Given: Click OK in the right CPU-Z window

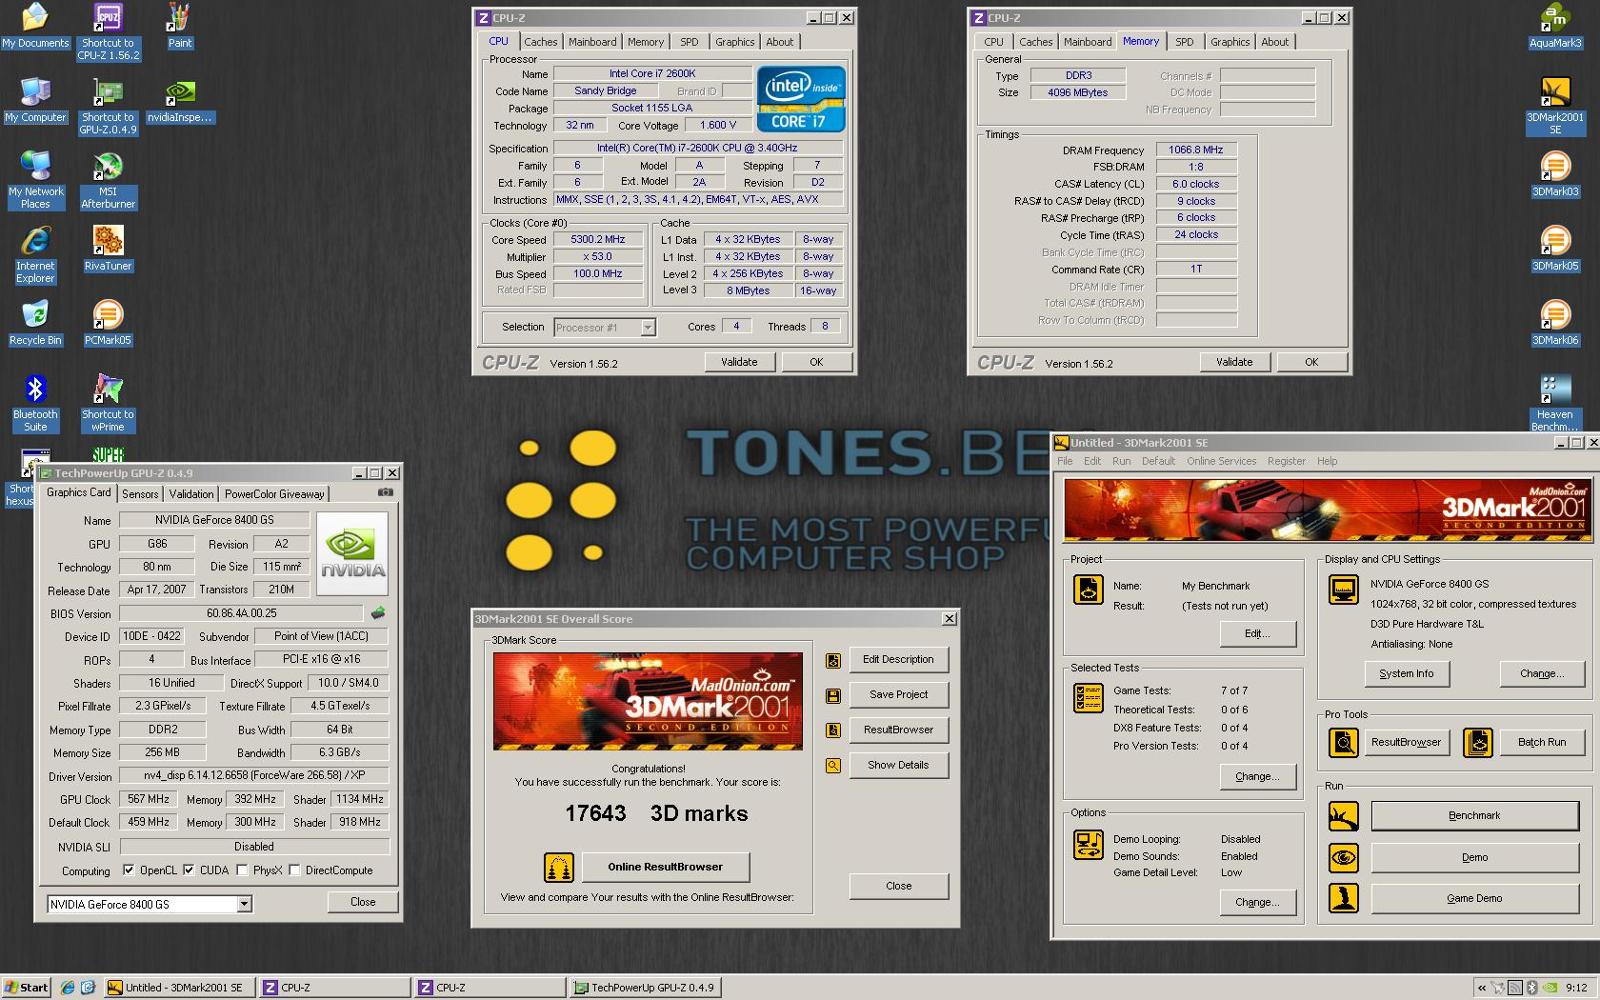Looking at the screenshot, I should [x=1311, y=362].
